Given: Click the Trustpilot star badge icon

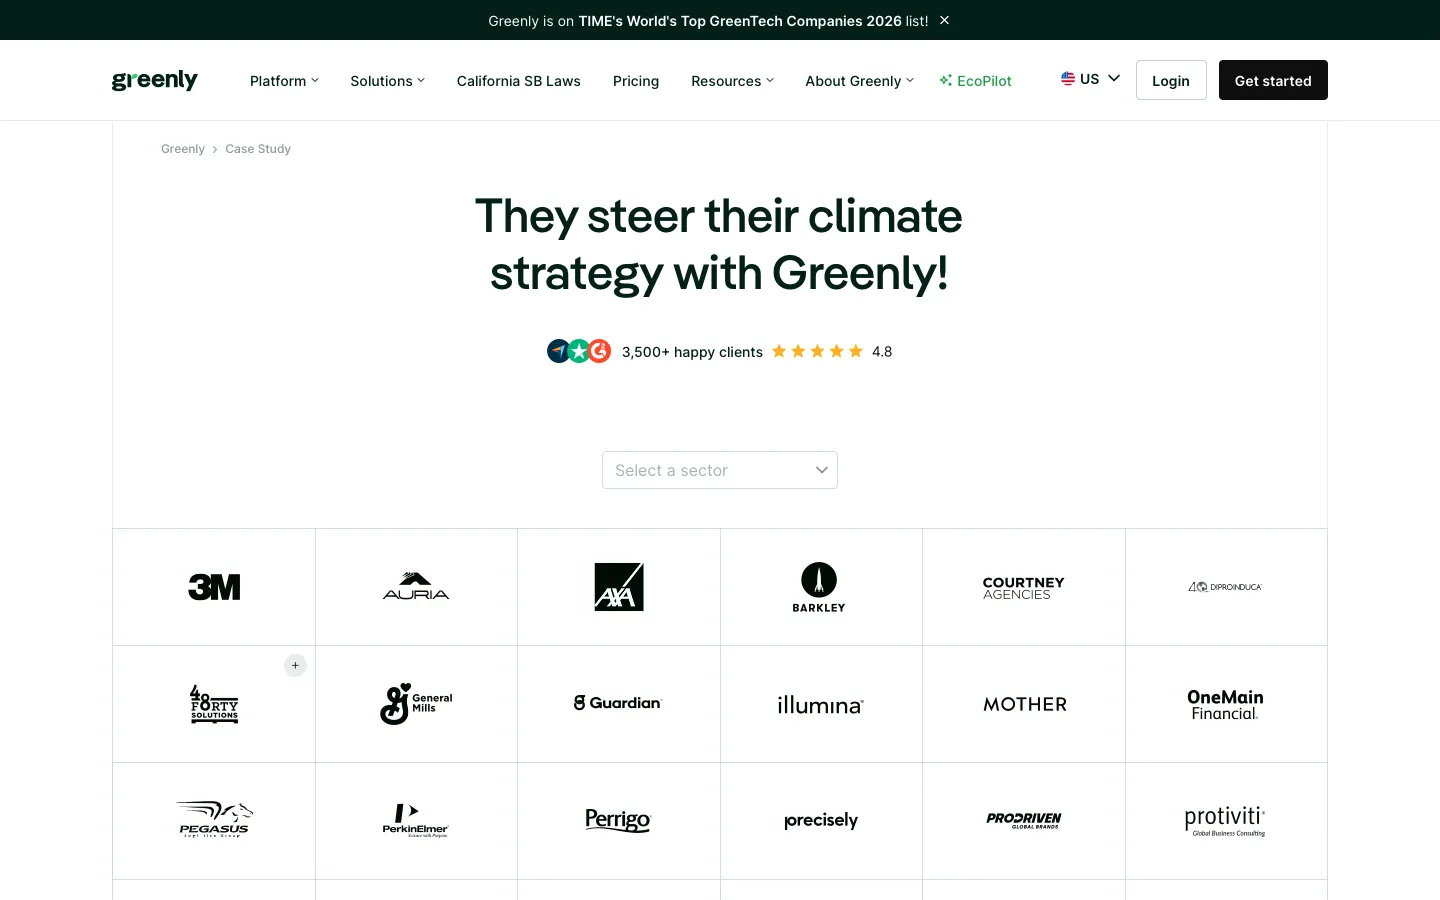Looking at the screenshot, I should click(579, 351).
